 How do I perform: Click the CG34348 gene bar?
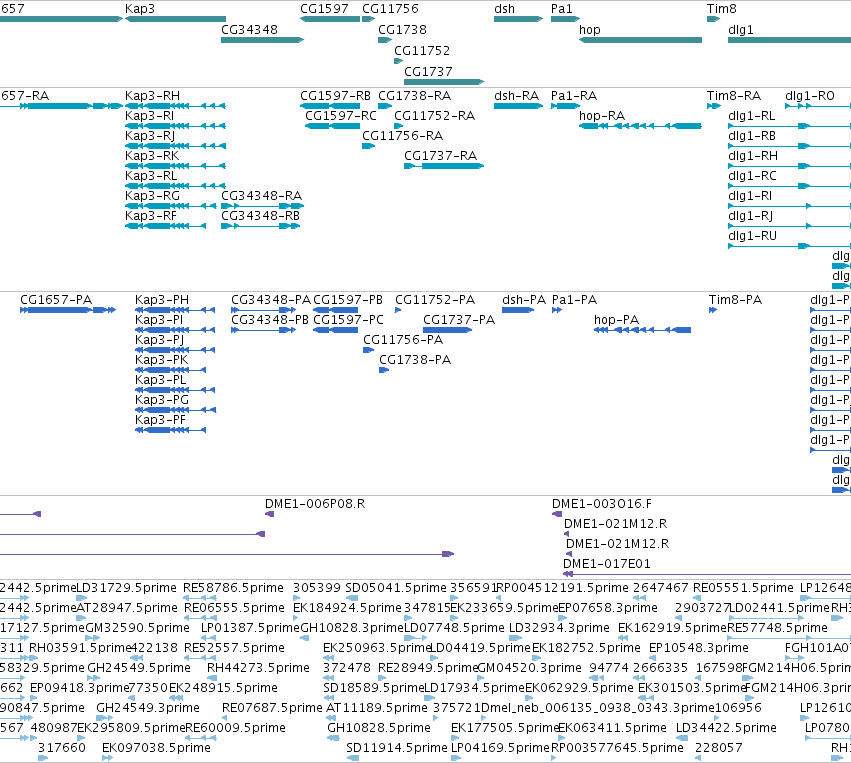[x=262, y=40]
